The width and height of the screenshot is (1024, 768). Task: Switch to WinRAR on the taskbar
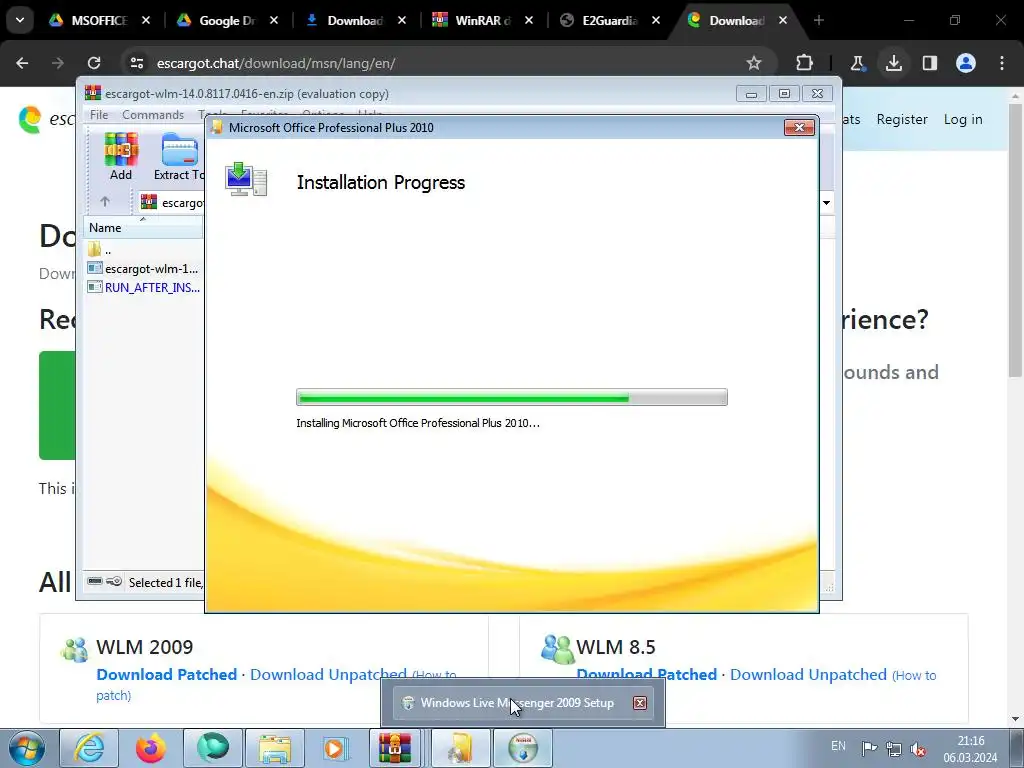pos(396,748)
